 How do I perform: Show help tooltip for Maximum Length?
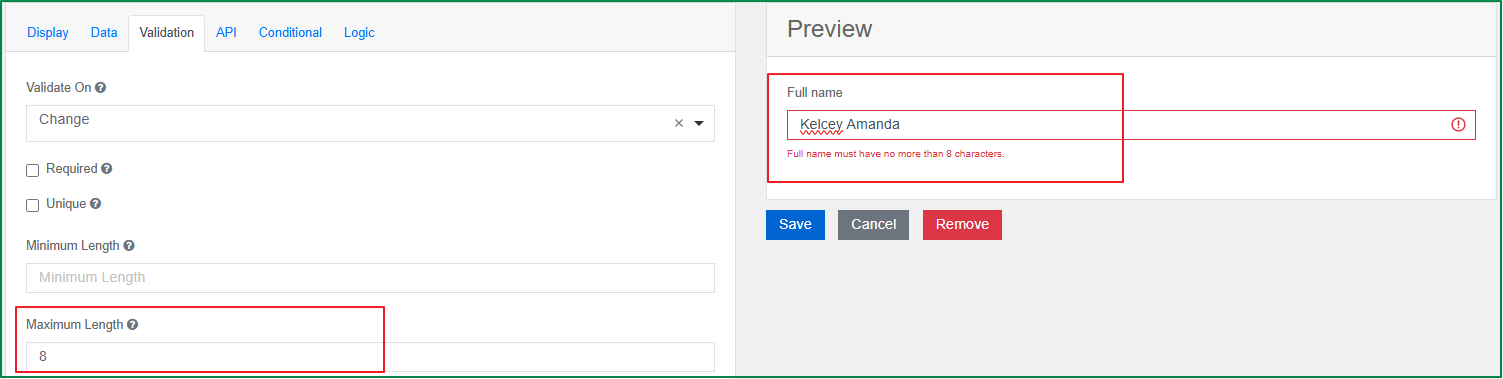133,325
